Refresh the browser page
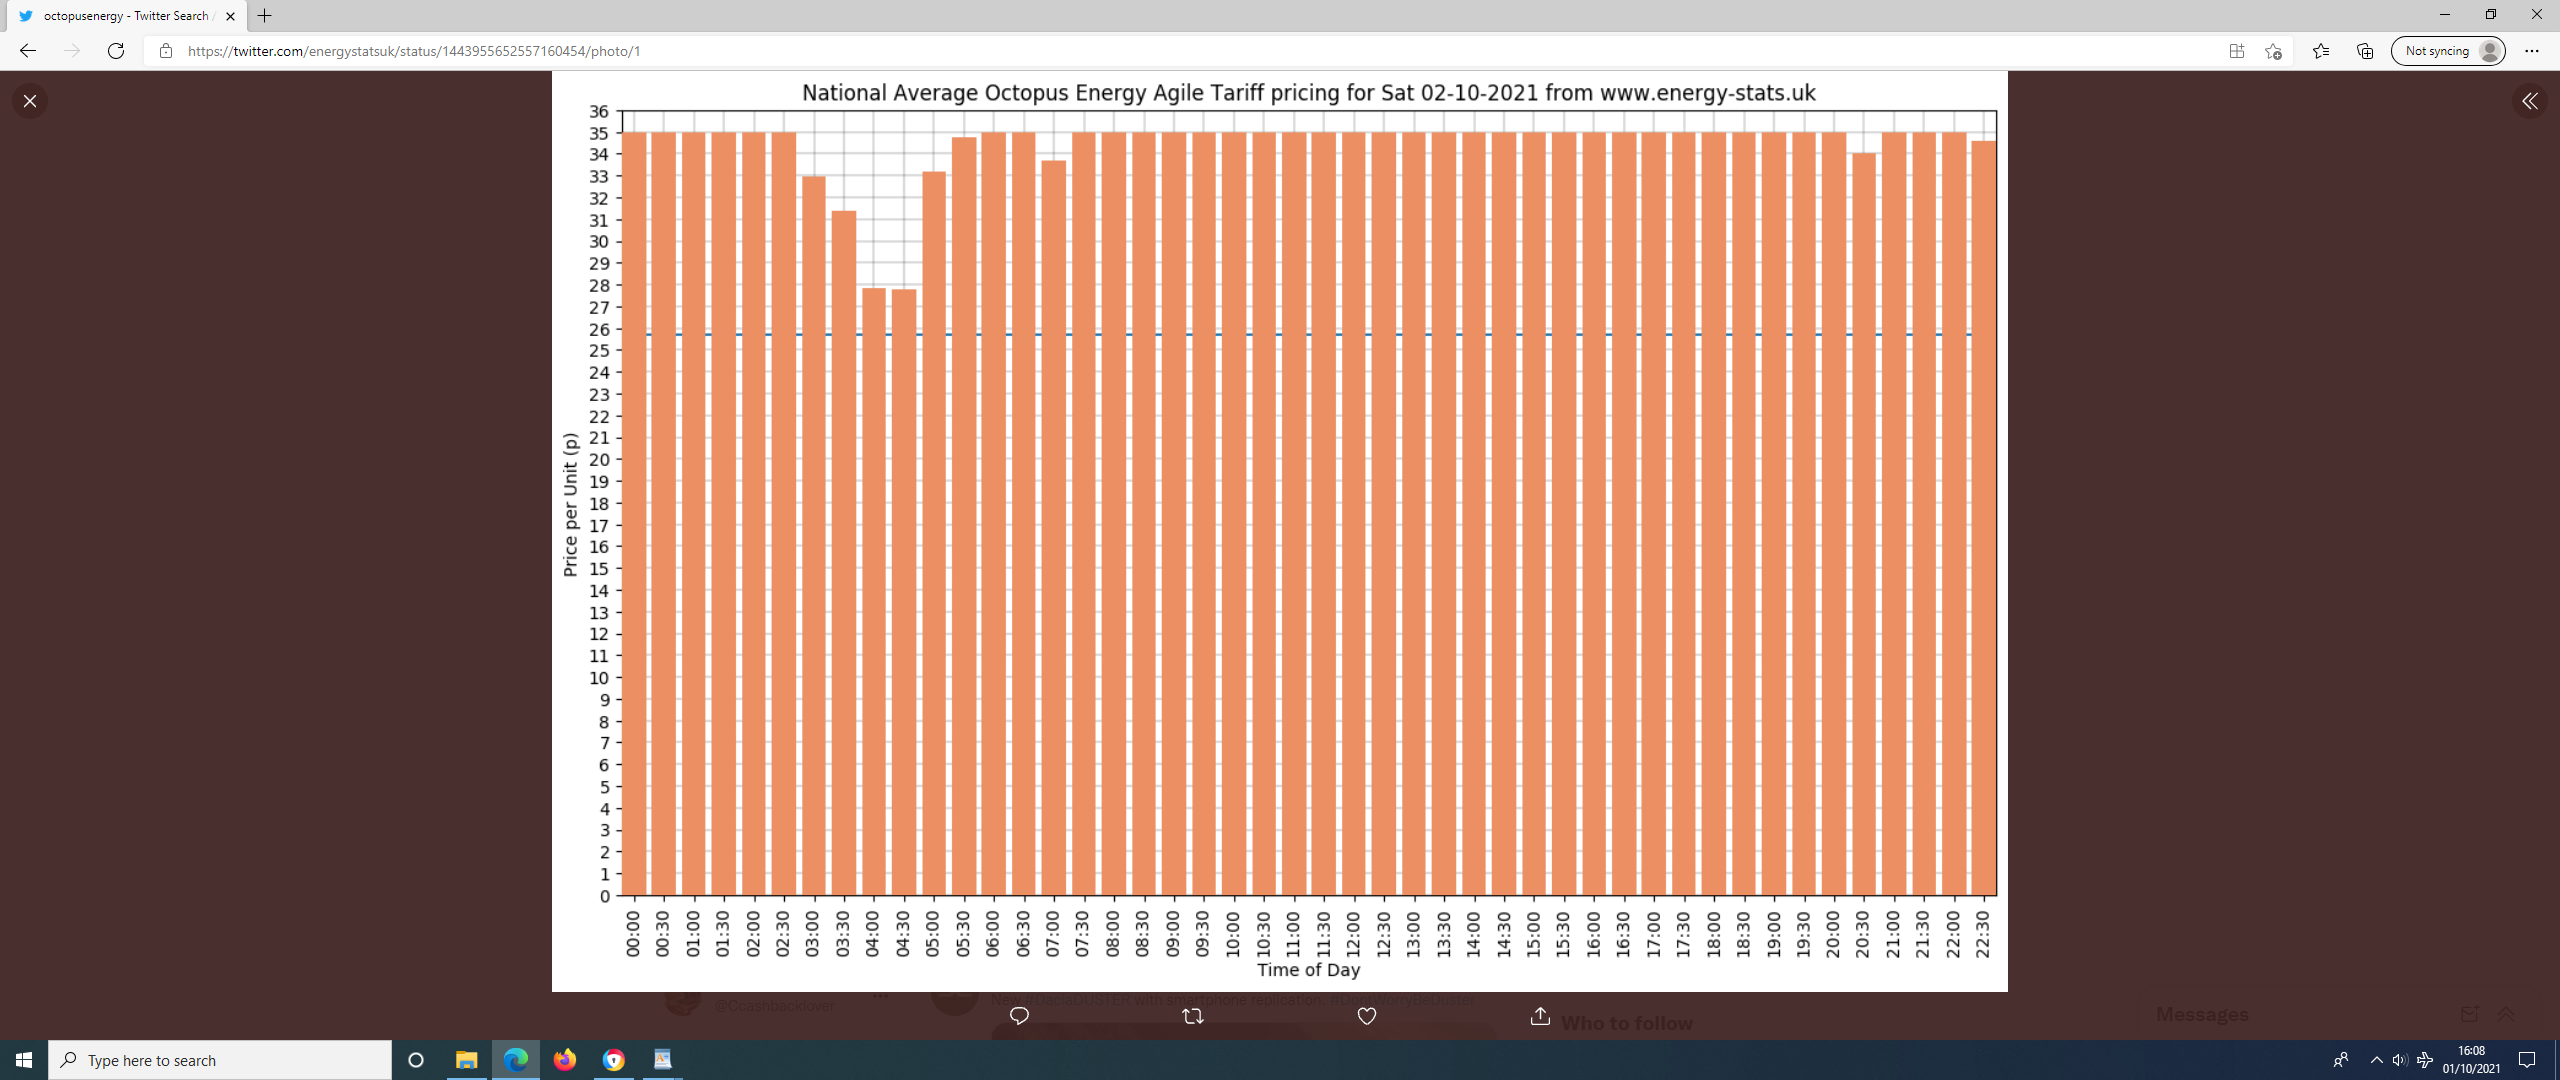The height and width of the screenshot is (1080, 2560). point(116,51)
